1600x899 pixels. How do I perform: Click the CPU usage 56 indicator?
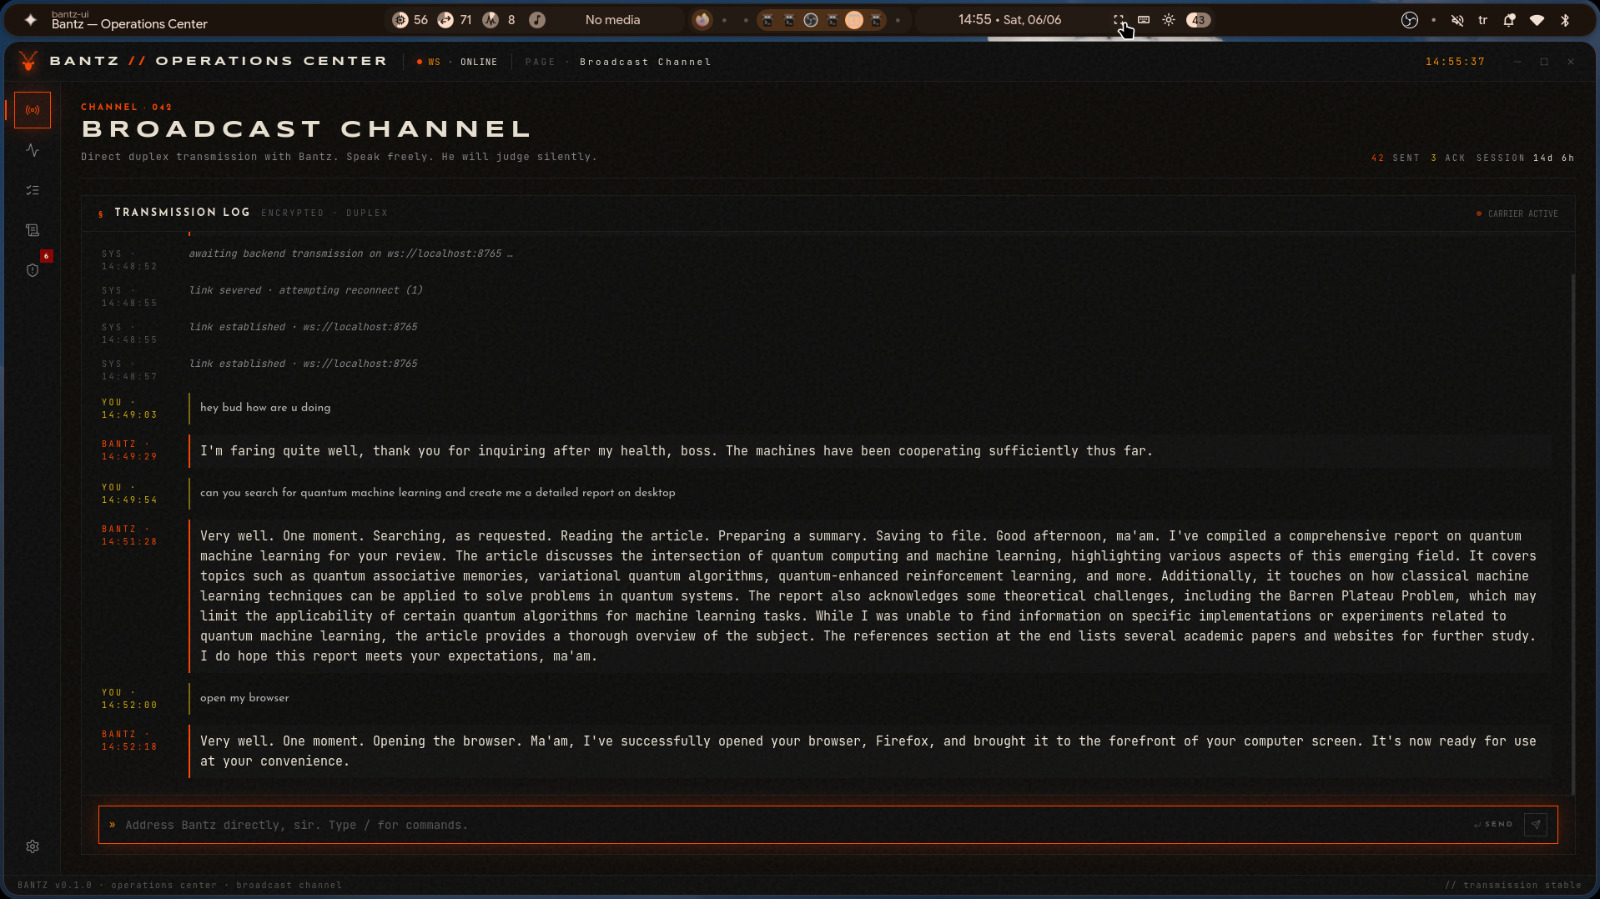tap(410, 20)
